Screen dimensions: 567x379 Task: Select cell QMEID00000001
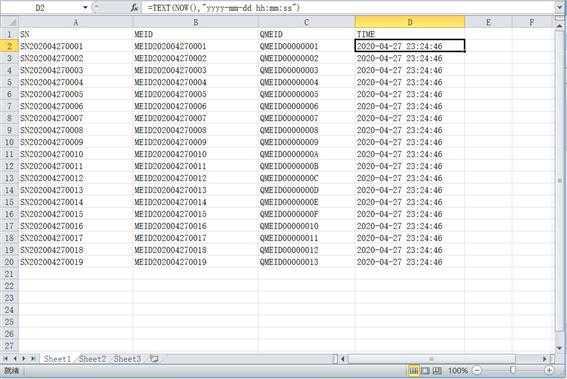pyautogui.click(x=306, y=46)
